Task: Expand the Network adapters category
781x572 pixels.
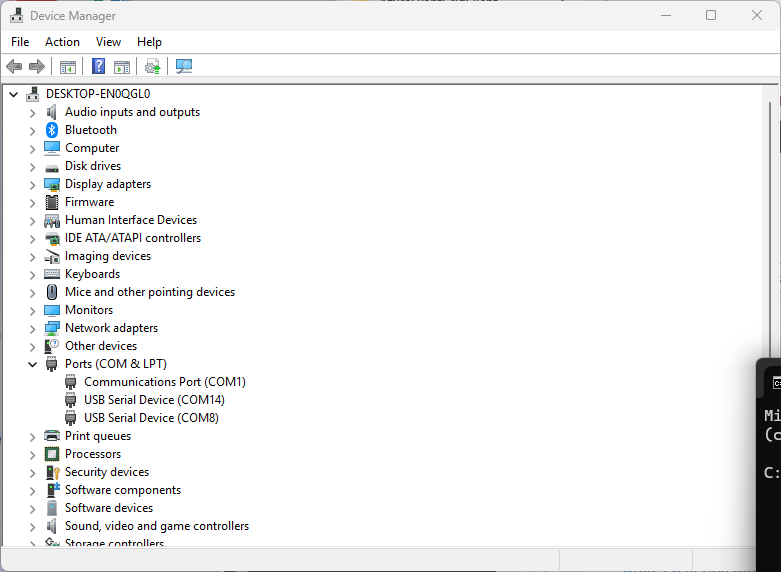Action: (x=32, y=329)
